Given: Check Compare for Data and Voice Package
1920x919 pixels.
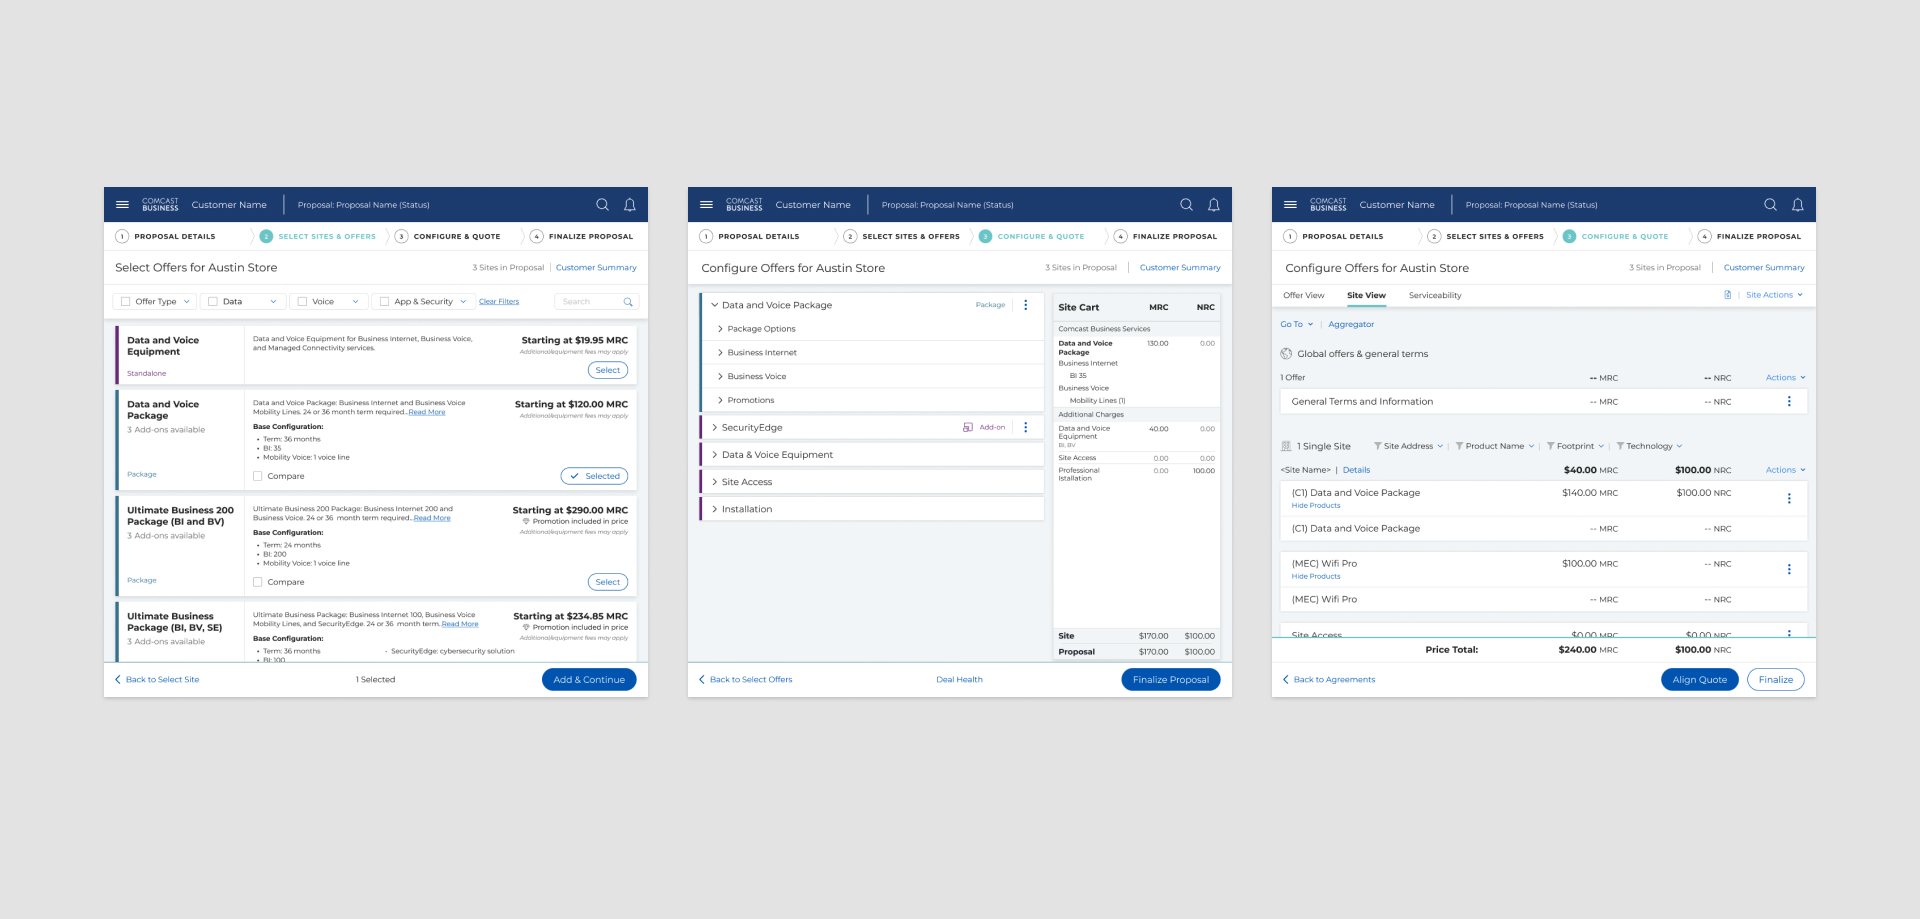Looking at the screenshot, I should click(258, 476).
